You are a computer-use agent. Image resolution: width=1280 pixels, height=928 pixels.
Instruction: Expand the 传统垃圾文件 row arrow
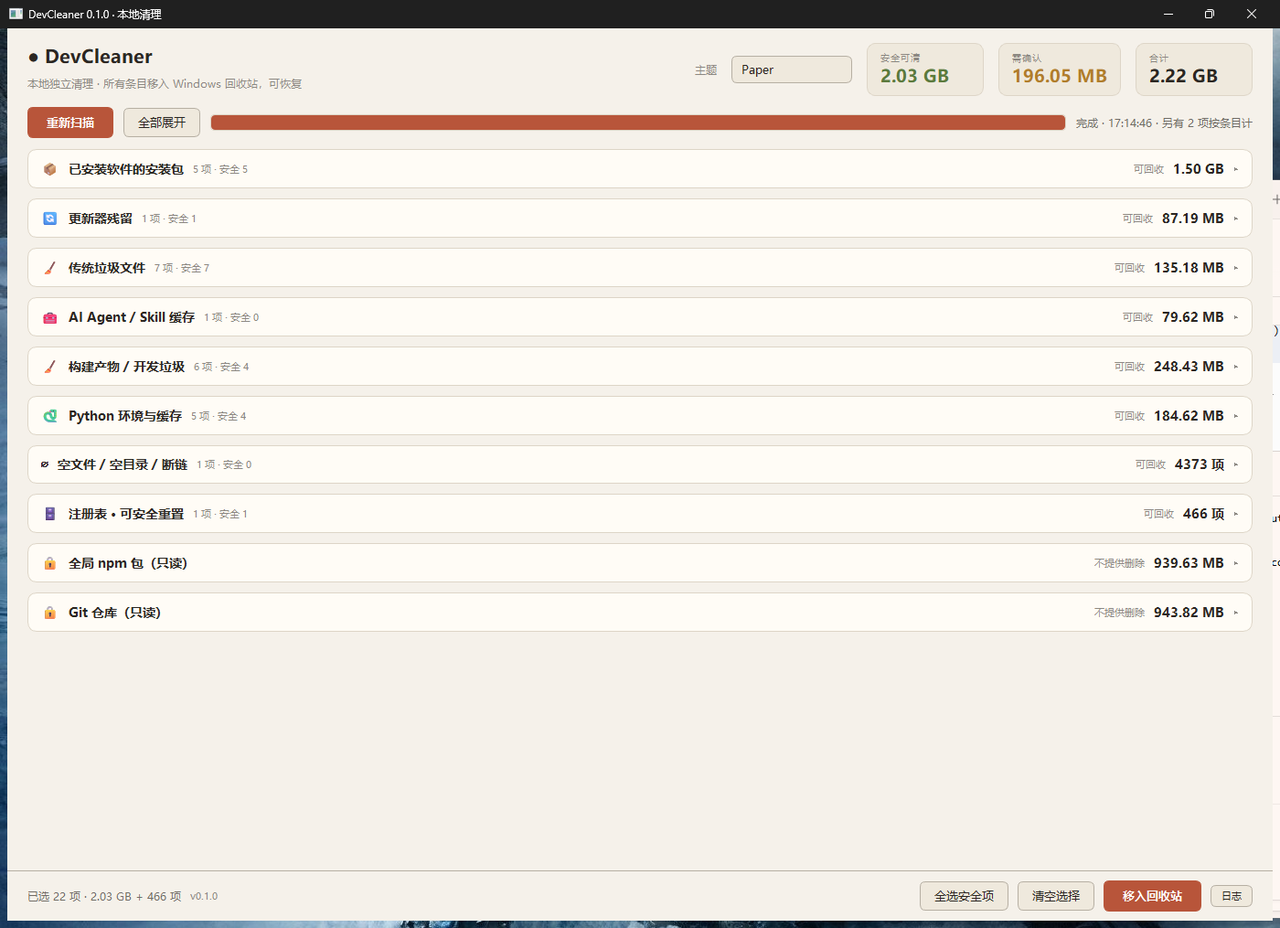pos(1236,268)
